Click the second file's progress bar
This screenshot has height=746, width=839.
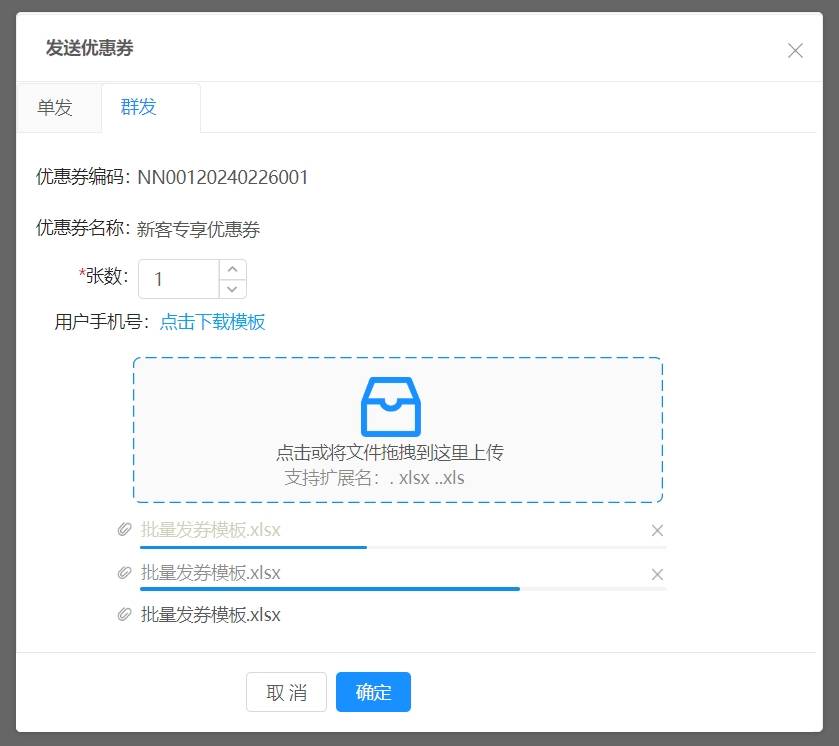pos(330,589)
